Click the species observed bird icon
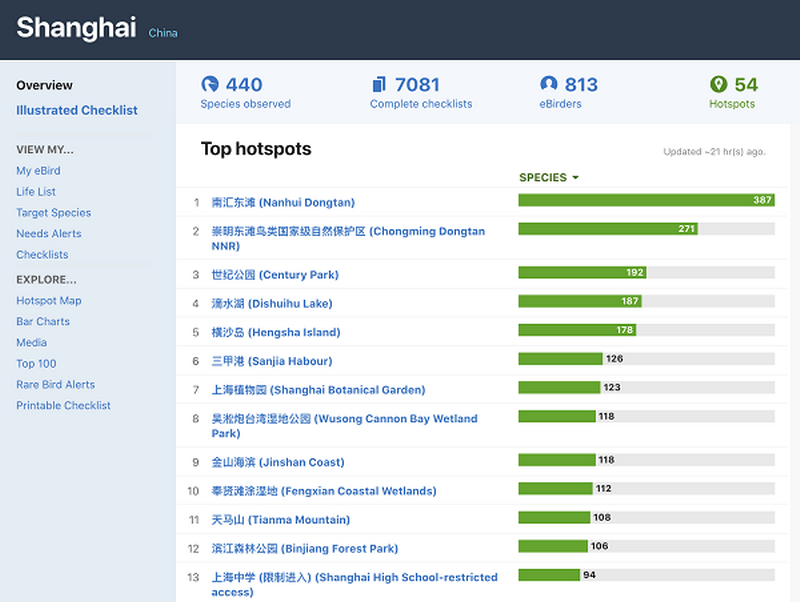 210,85
